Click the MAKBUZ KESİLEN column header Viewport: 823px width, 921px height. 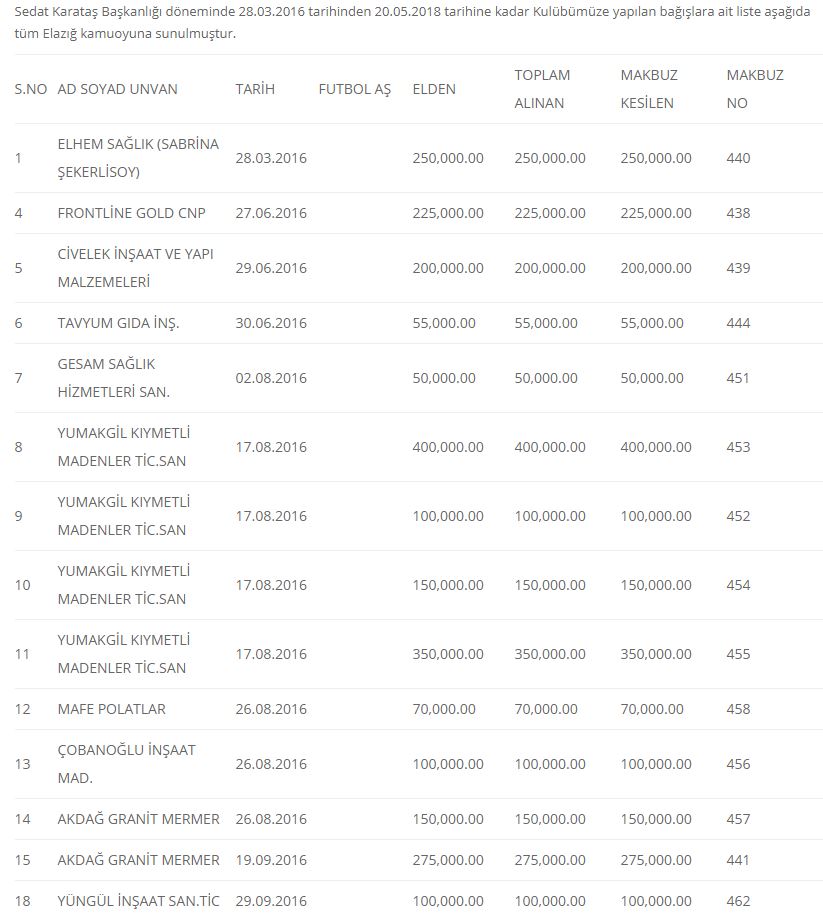[x=648, y=89]
